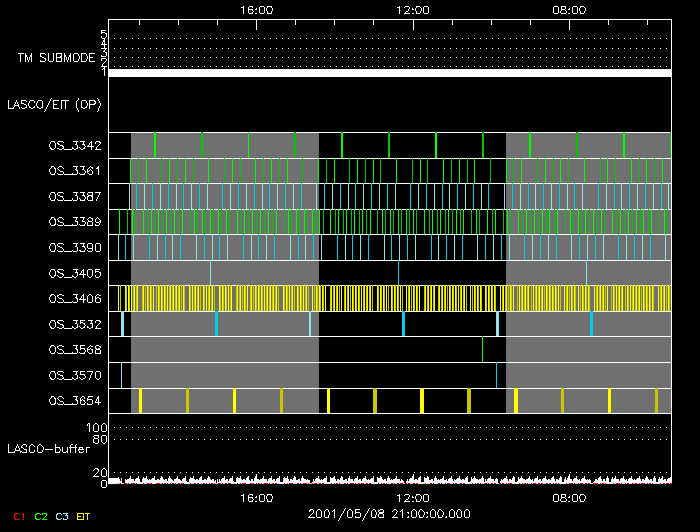
Task: Select the LASCO-buffer axis label
Action: pos(50,449)
